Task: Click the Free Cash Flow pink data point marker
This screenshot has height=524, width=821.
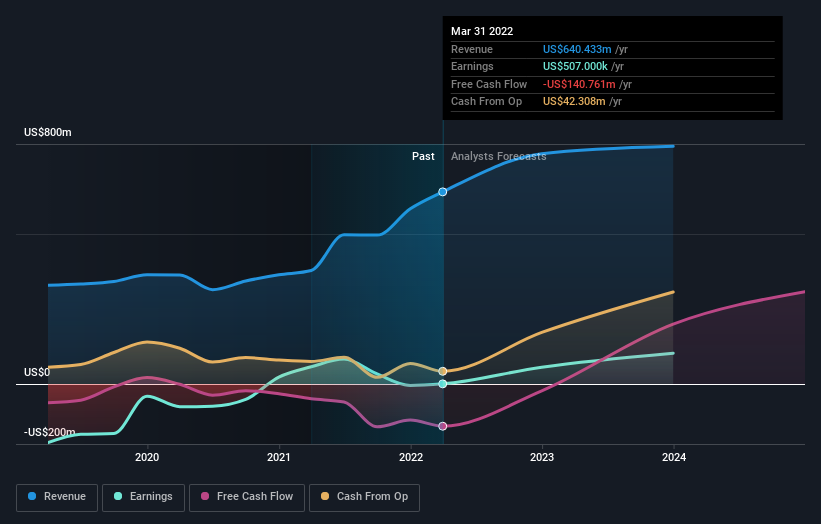Action: (x=443, y=426)
